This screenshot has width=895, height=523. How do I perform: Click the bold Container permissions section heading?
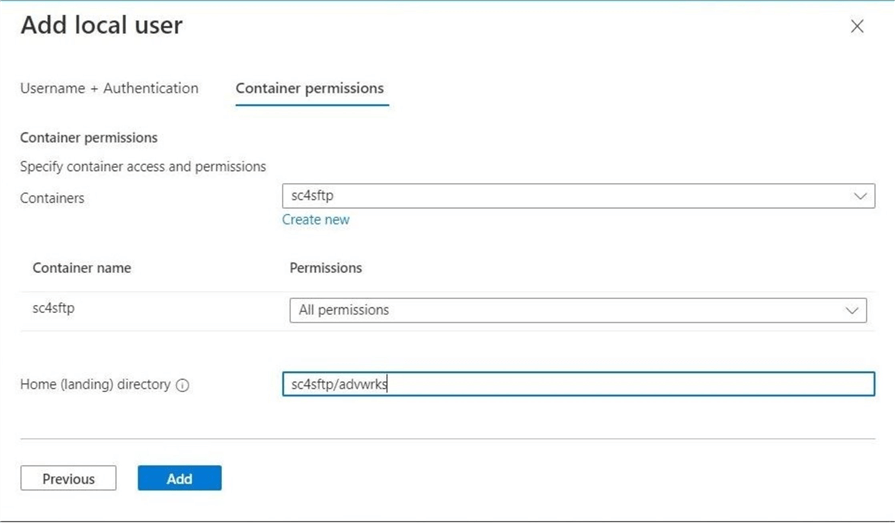(x=89, y=138)
